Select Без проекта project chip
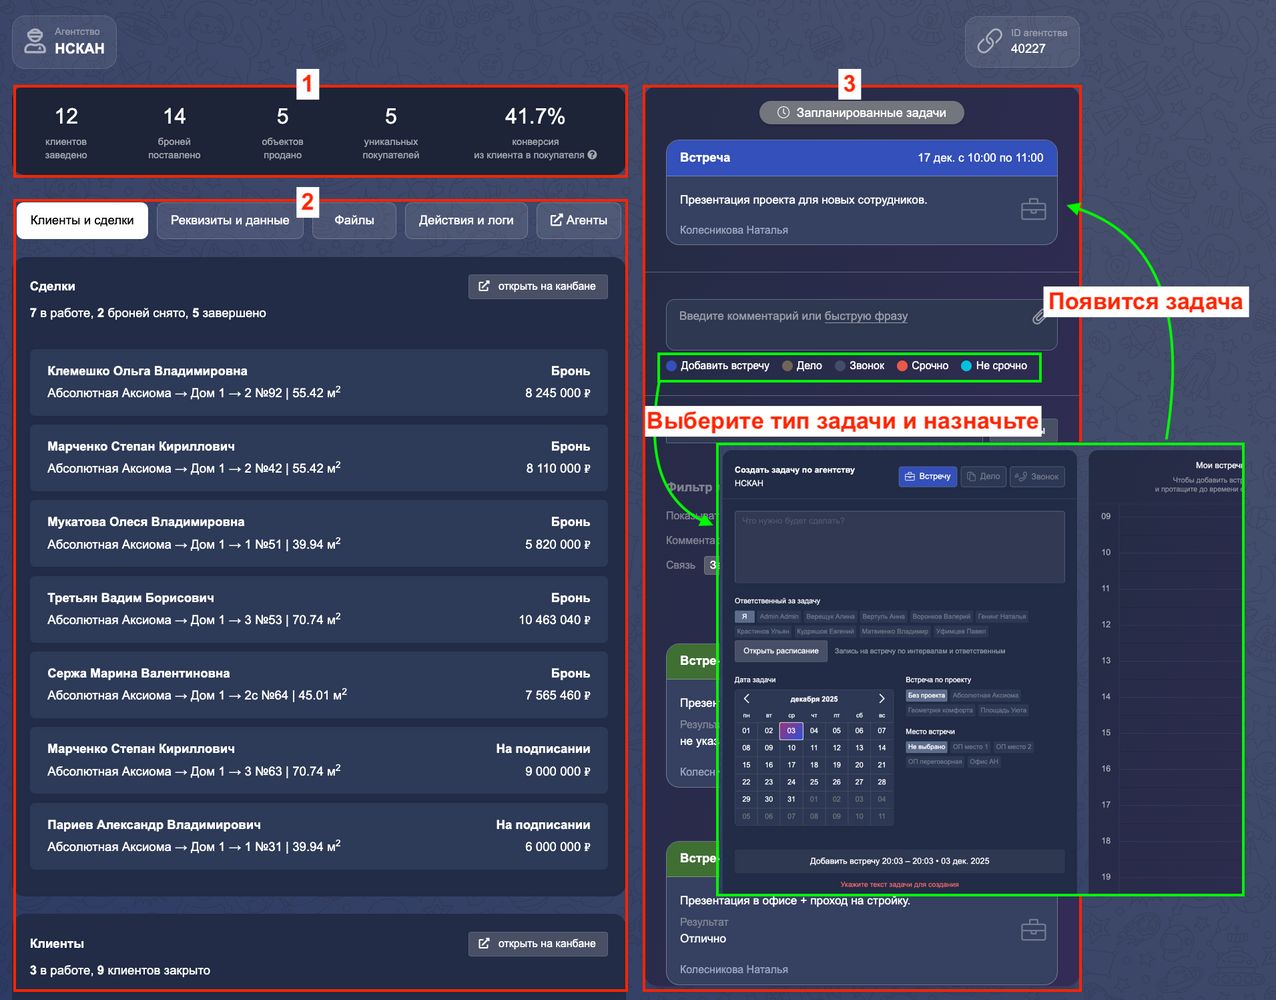 [x=926, y=695]
